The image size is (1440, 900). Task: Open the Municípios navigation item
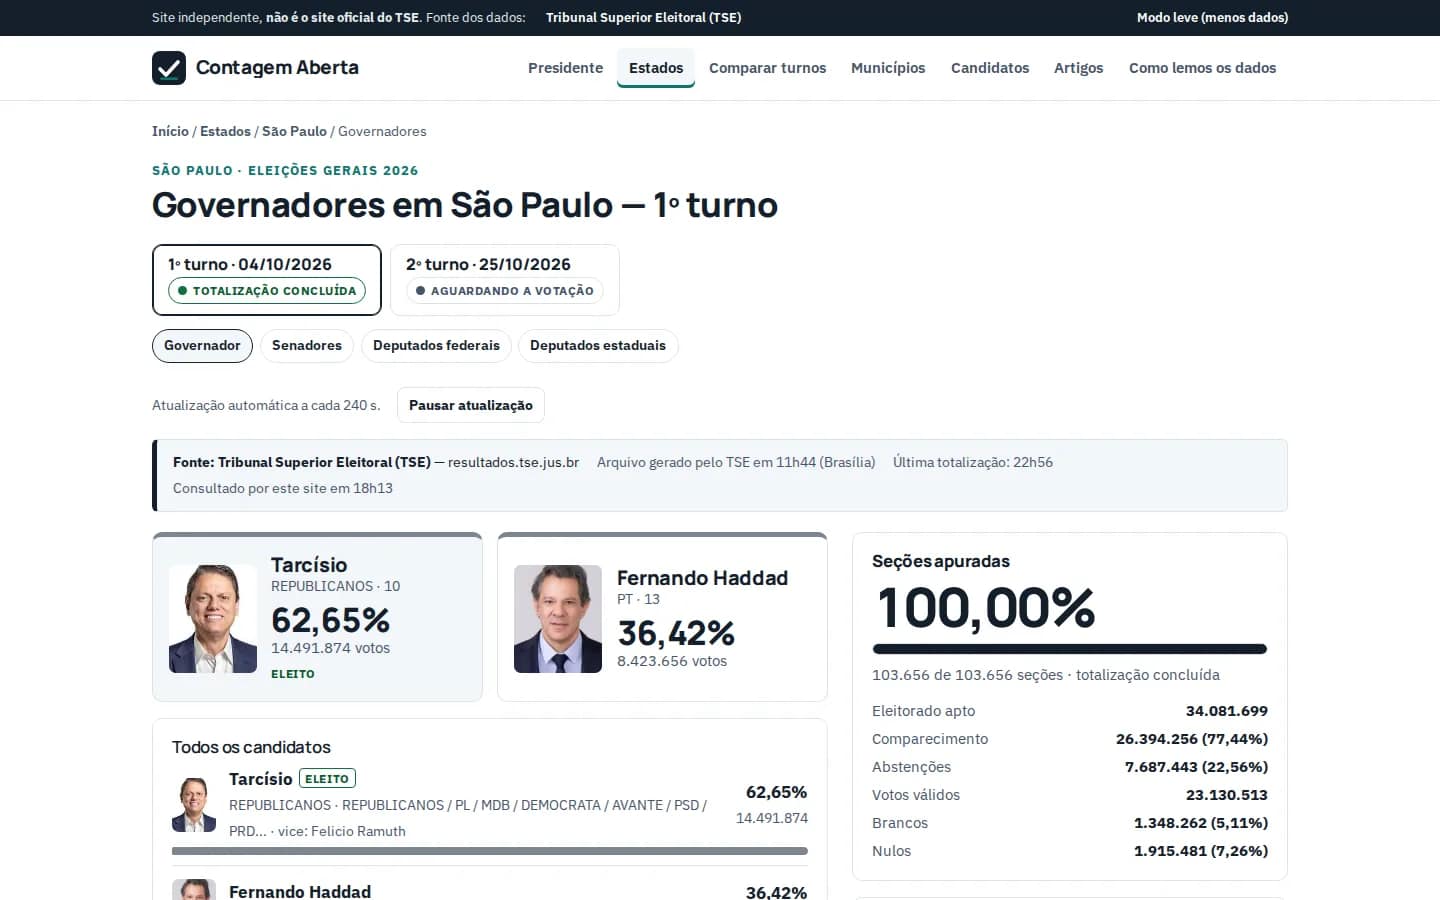[x=888, y=68]
